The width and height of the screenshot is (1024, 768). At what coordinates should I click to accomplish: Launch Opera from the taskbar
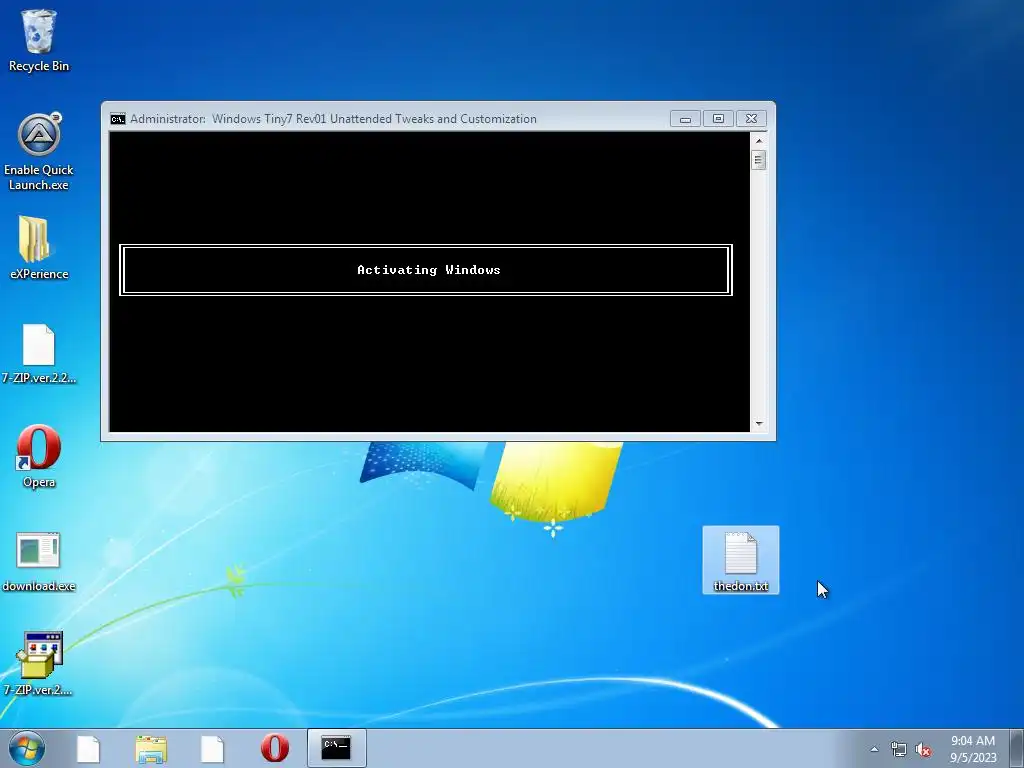click(x=274, y=748)
